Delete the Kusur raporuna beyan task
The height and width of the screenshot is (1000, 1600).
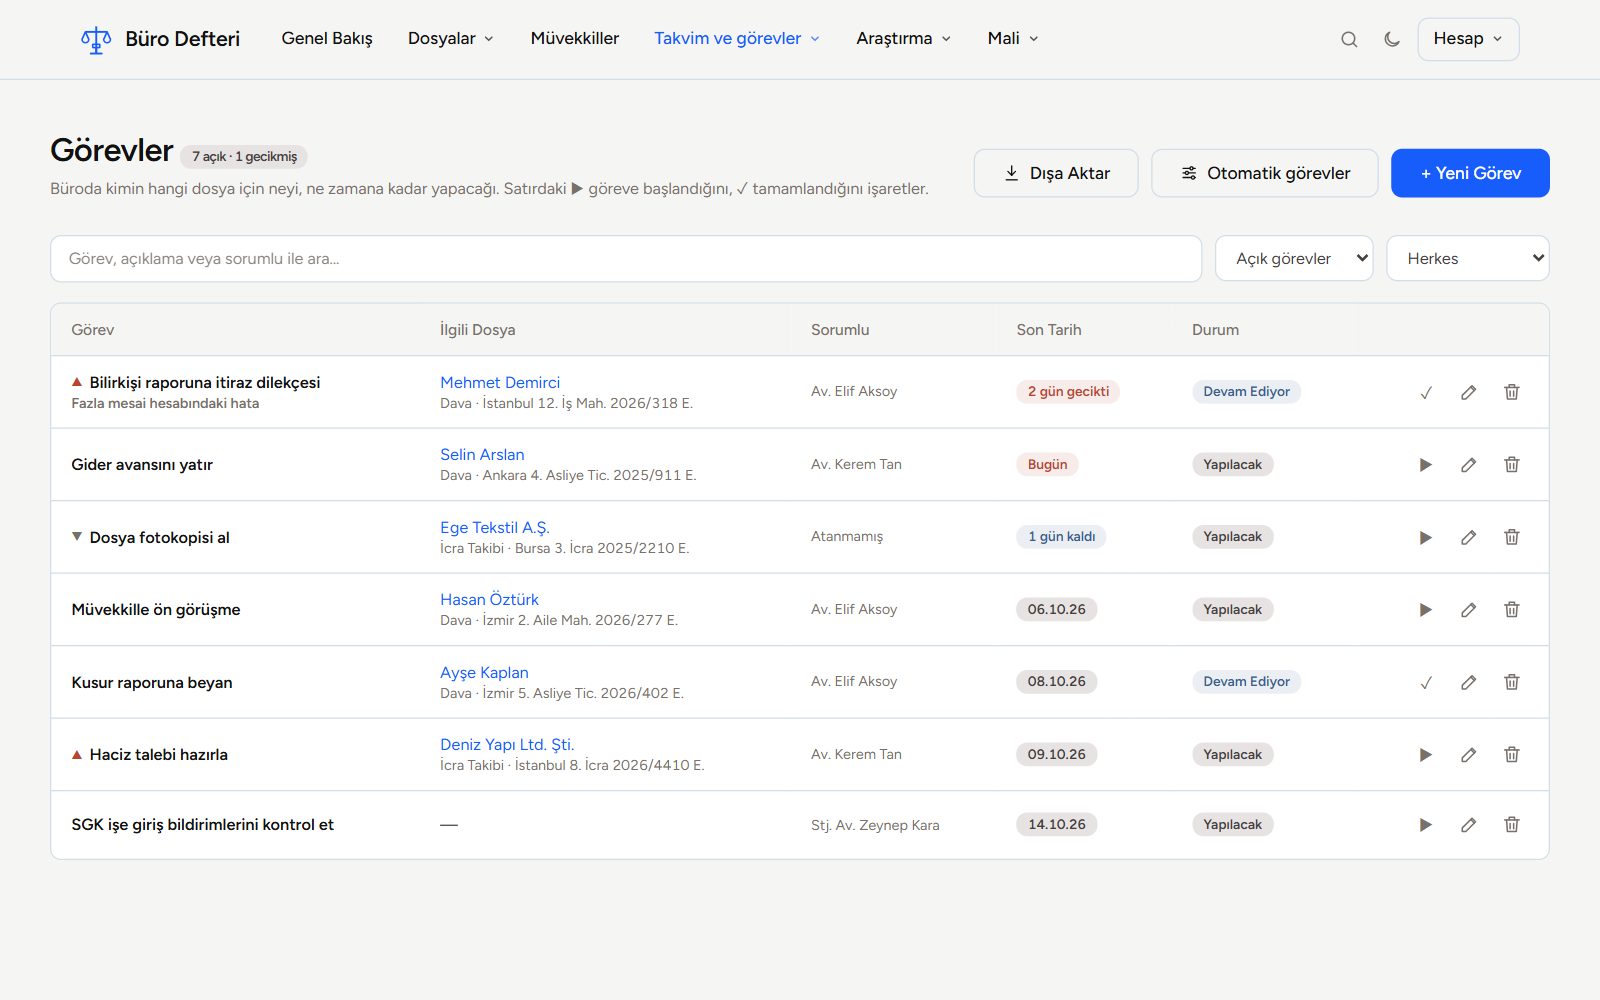(x=1512, y=682)
